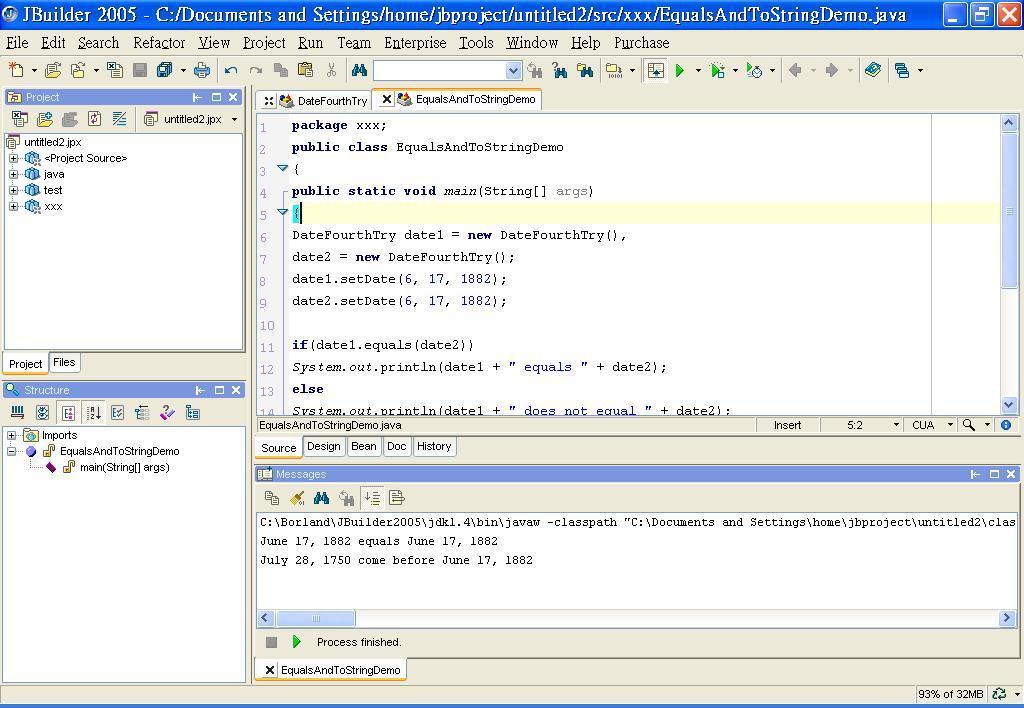This screenshot has width=1024, height=708.
Task: Click the Add Files folder-plus icon in Project pane
Action: pyautogui.click(x=45, y=119)
